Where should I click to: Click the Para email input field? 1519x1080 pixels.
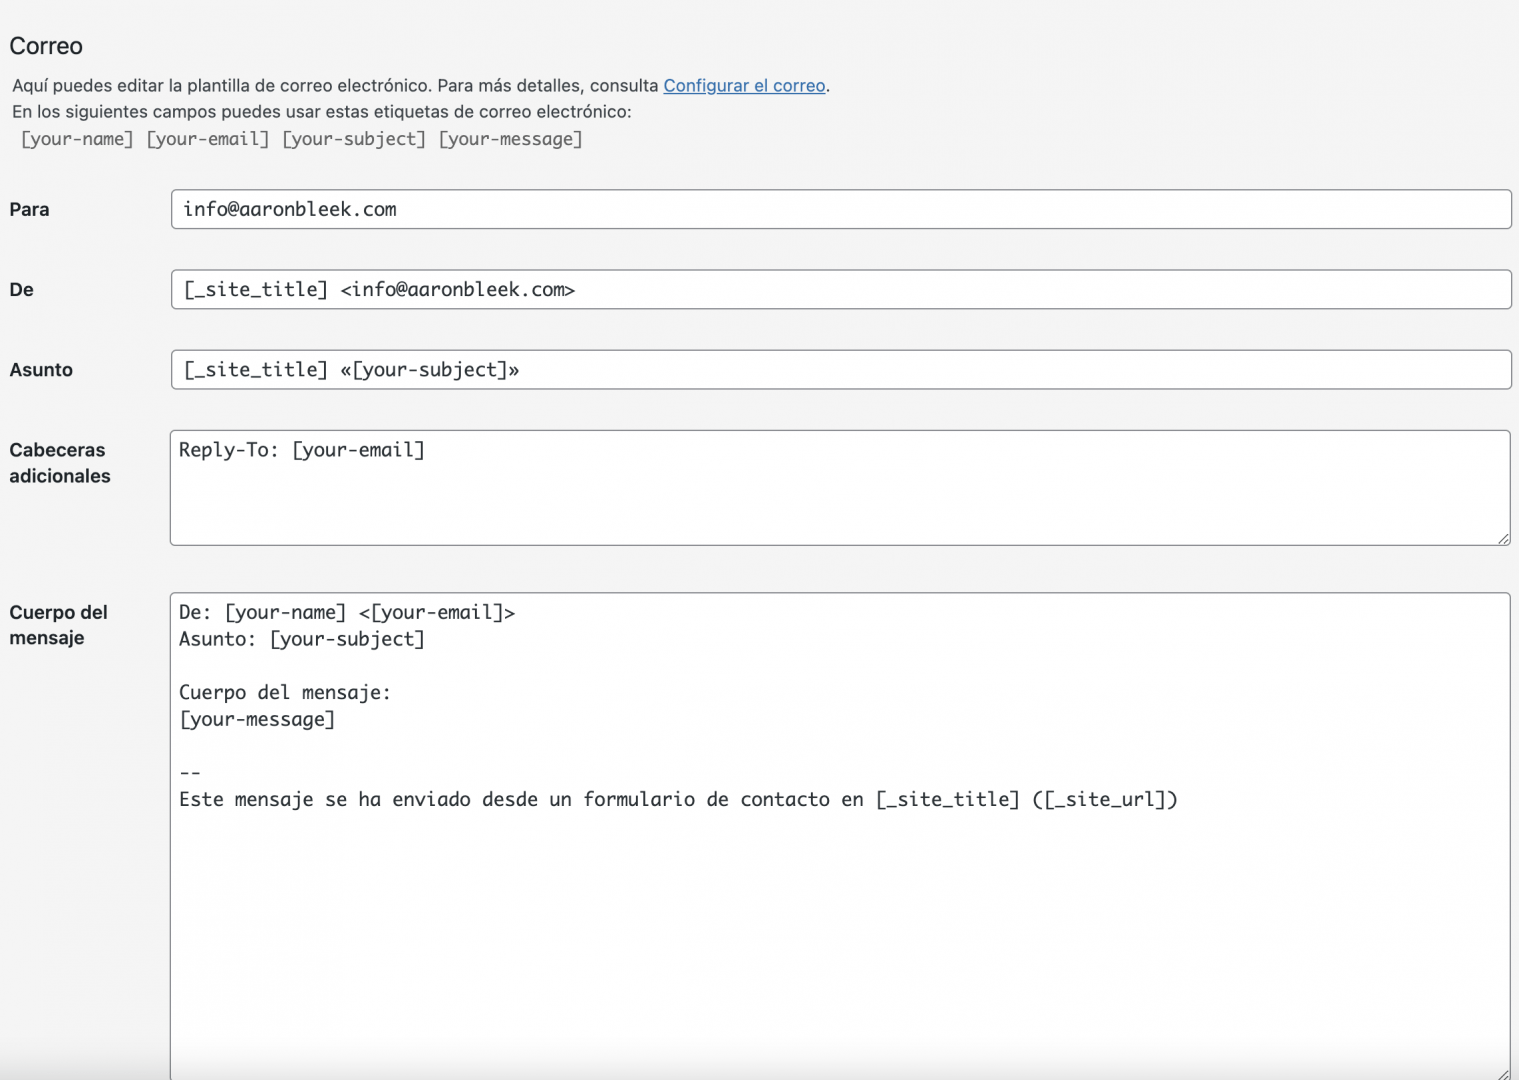pyautogui.click(x=841, y=209)
